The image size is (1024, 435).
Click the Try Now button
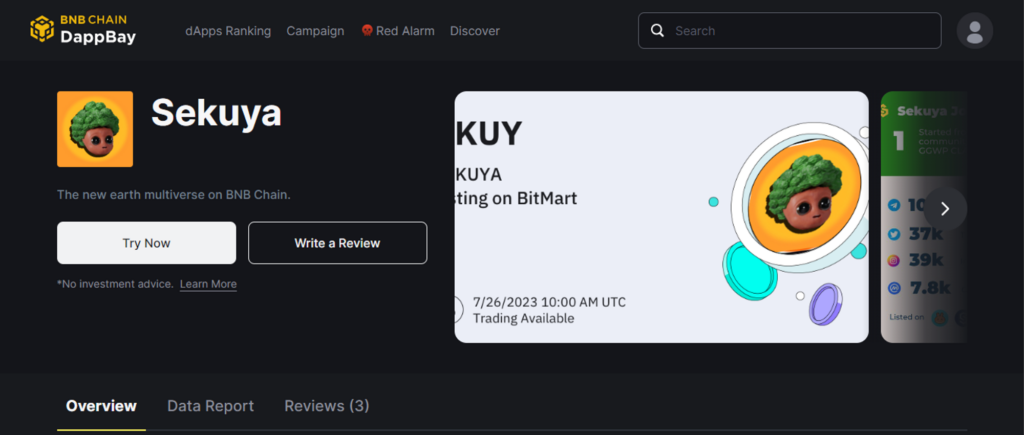[x=146, y=243]
